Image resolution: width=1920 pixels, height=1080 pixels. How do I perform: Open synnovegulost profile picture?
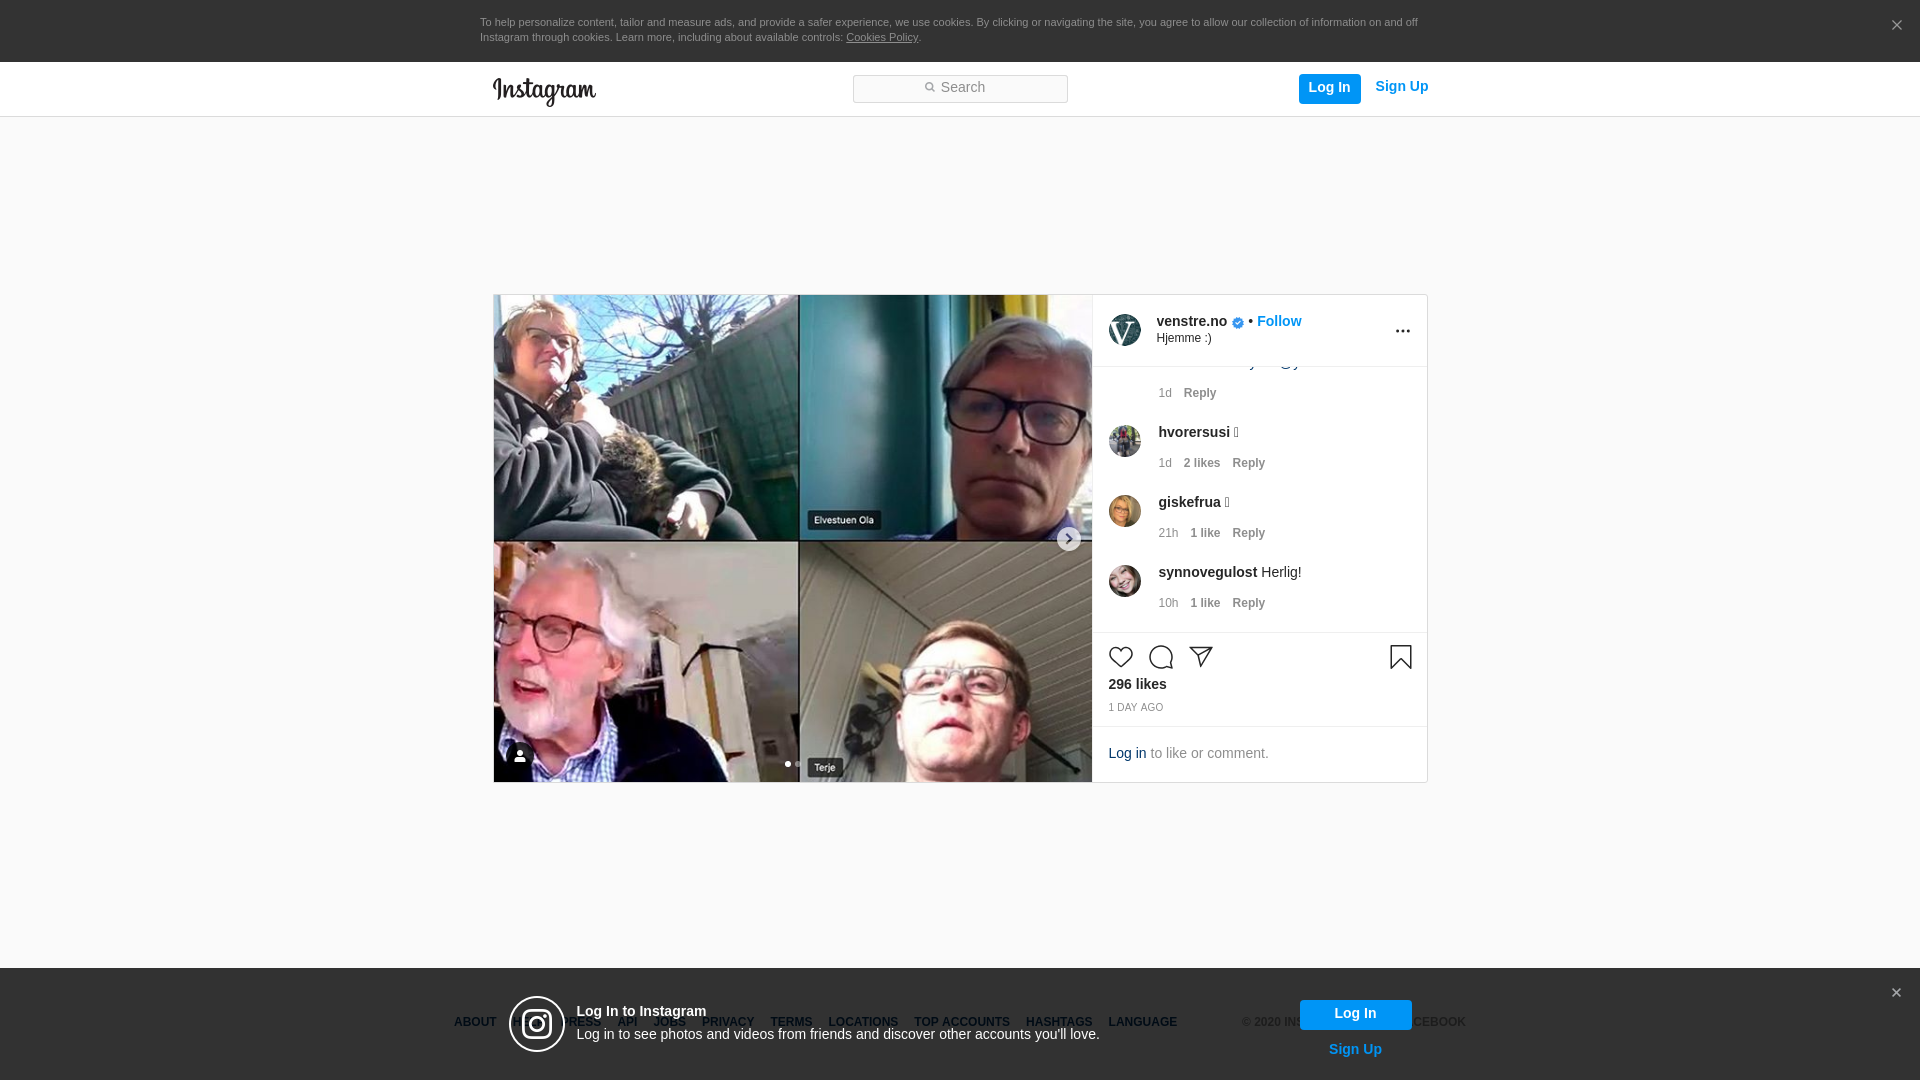pos(1124,581)
